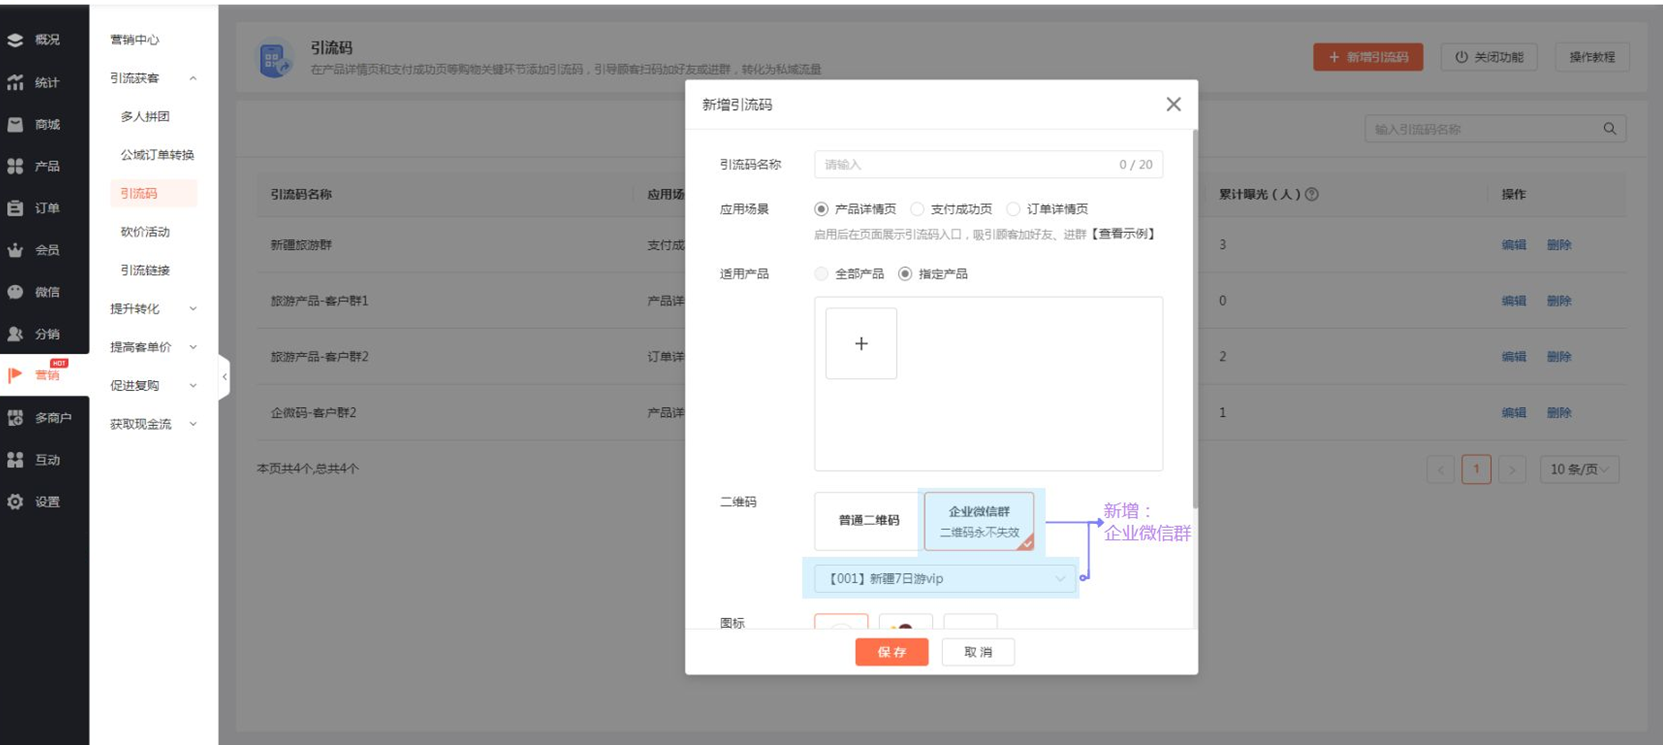Open the 微信 WeChat sidebar icon
1663x745 pixels.
(16, 292)
